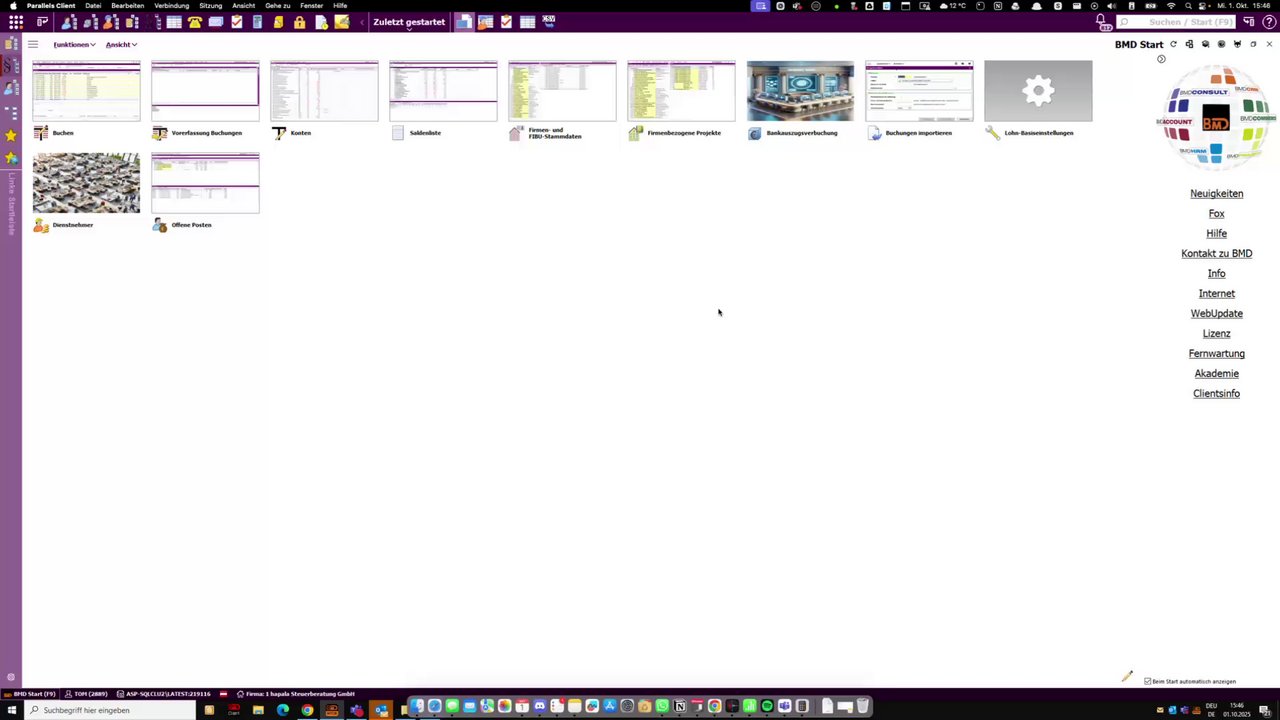
Task: Open the Neuigkeiten link
Action: pos(1216,194)
